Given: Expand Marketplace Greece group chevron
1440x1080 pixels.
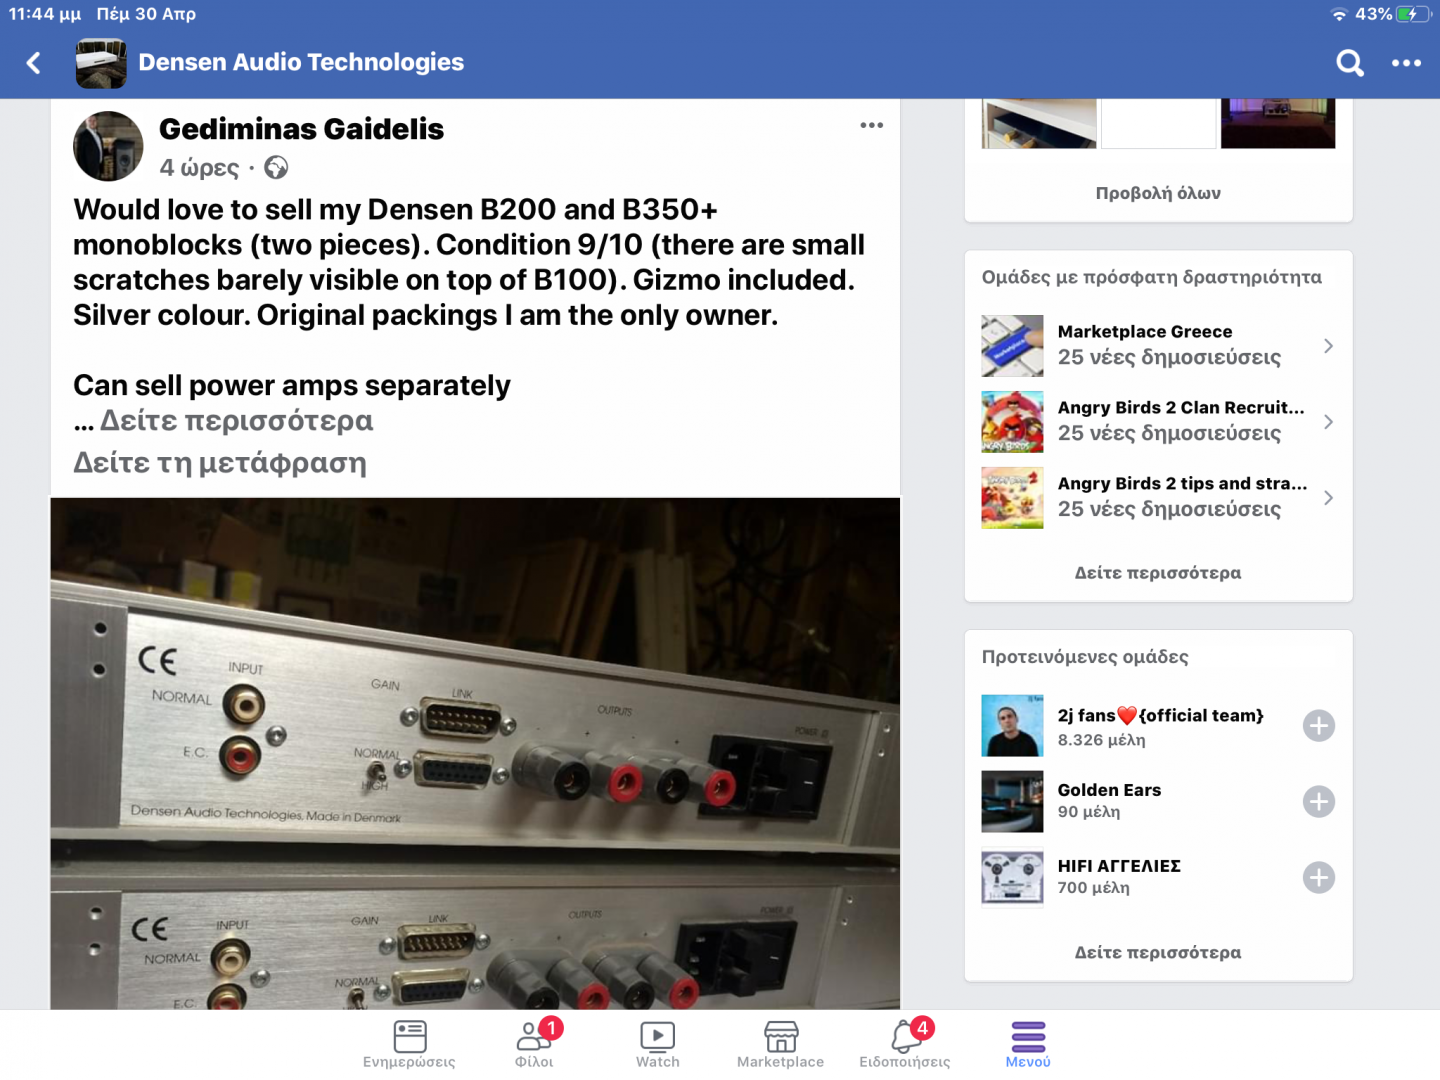Looking at the screenshot, I should 1328,346.
